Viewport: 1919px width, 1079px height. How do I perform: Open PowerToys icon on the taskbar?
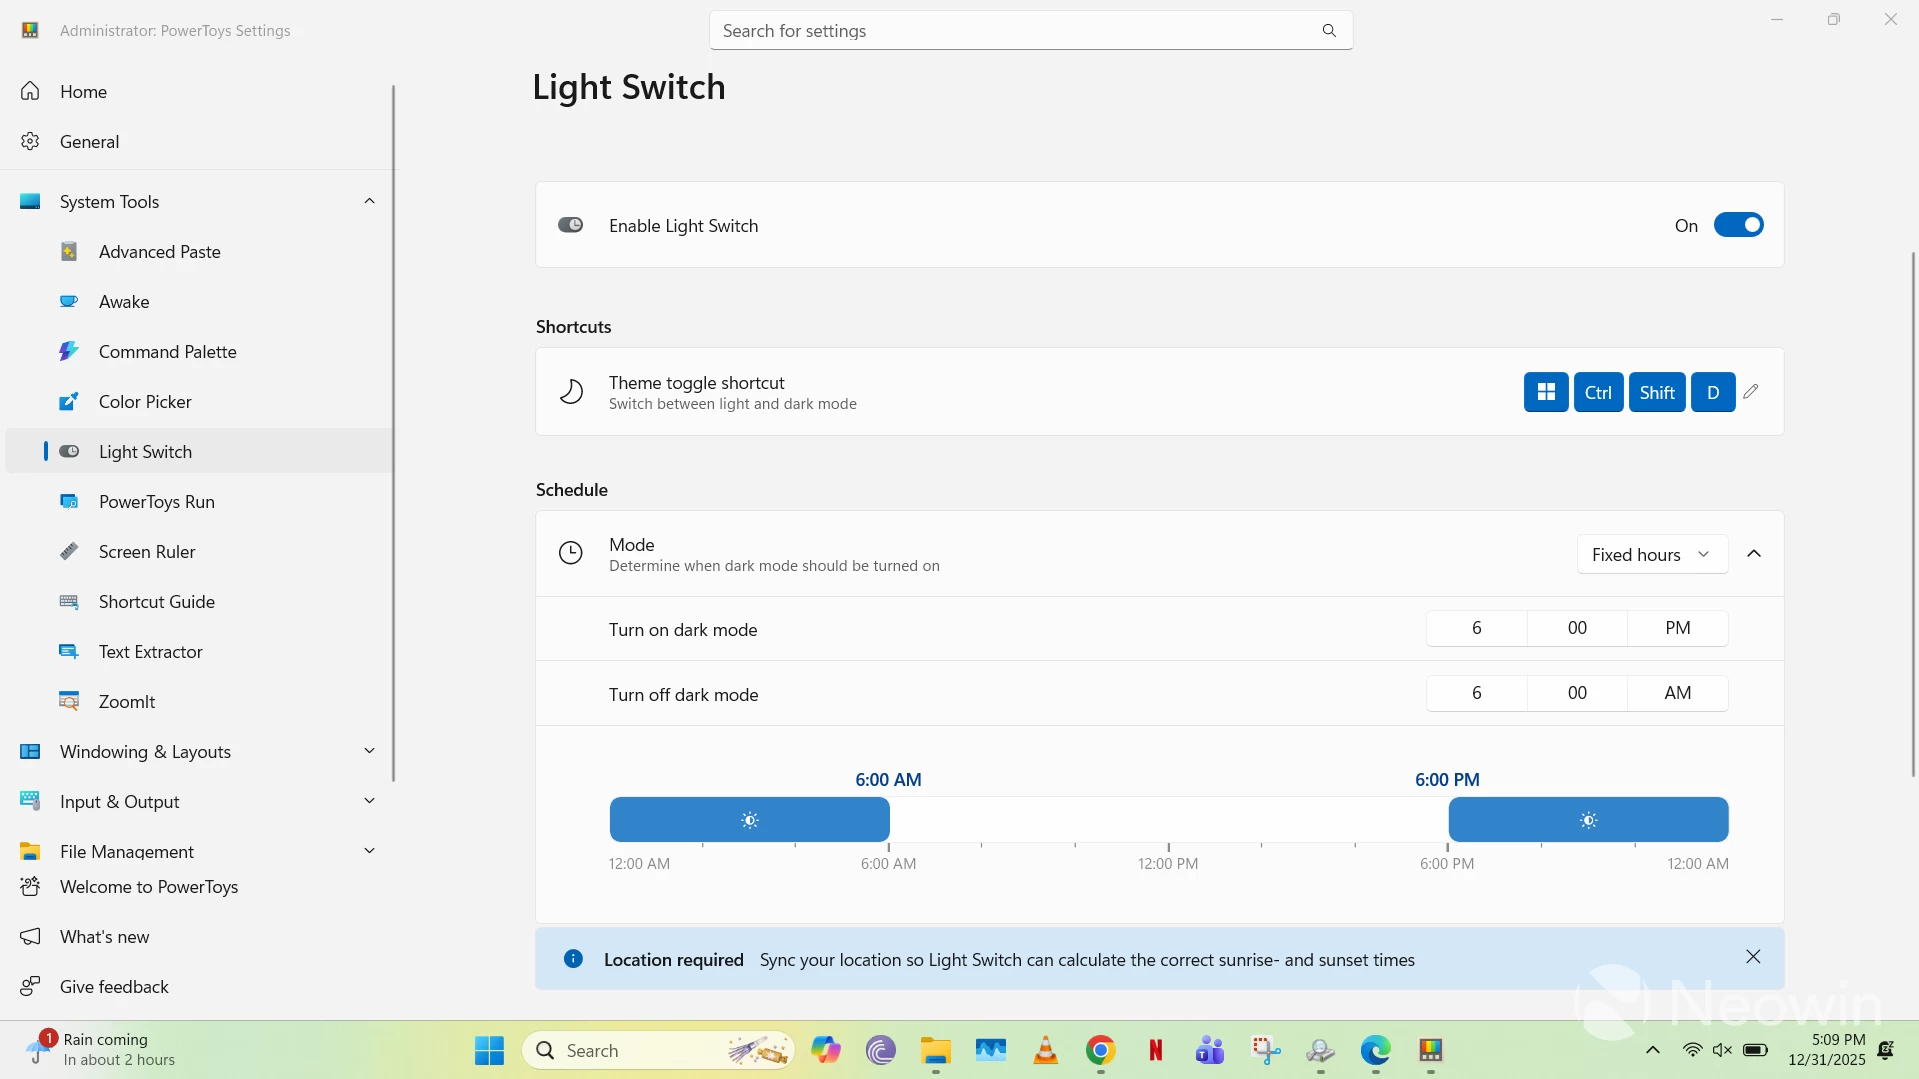tap(1430, 1050)
